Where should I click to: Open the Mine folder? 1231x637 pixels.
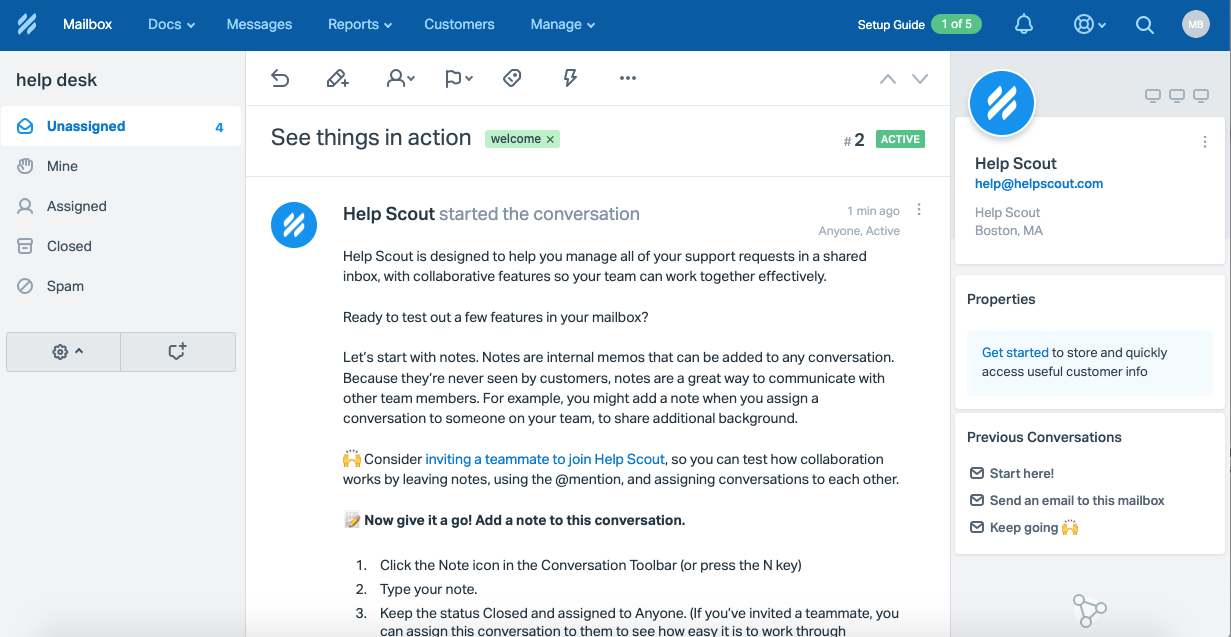121,166
